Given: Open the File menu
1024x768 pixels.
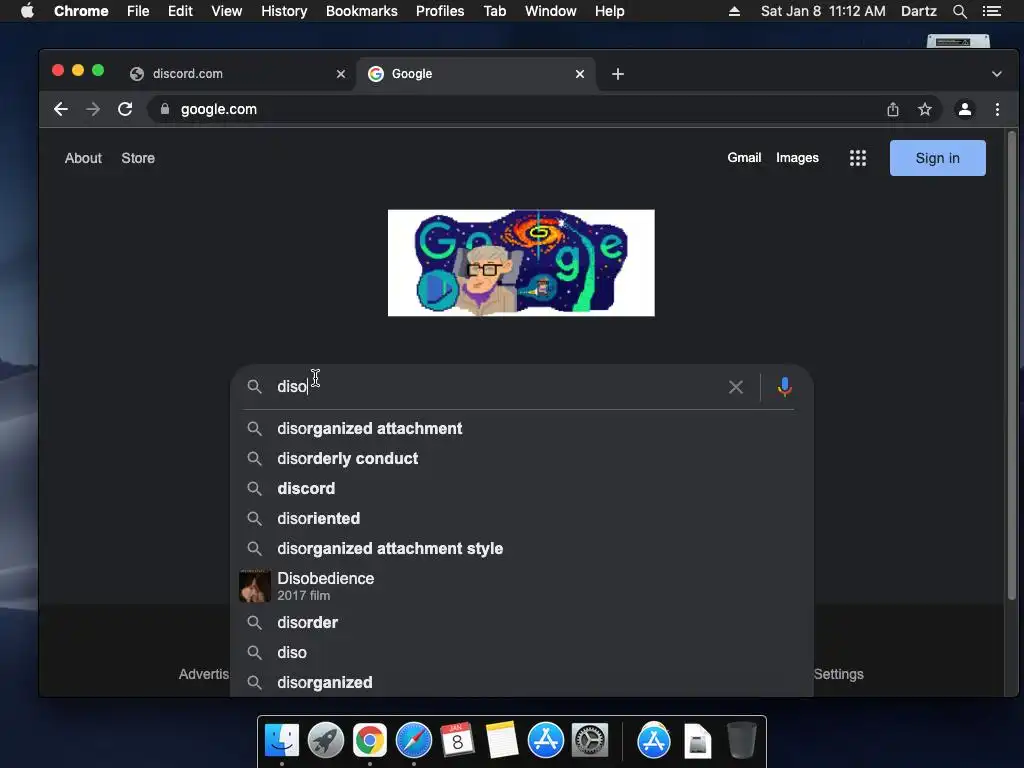Looking at the screenshot, I should pos(138,11).
